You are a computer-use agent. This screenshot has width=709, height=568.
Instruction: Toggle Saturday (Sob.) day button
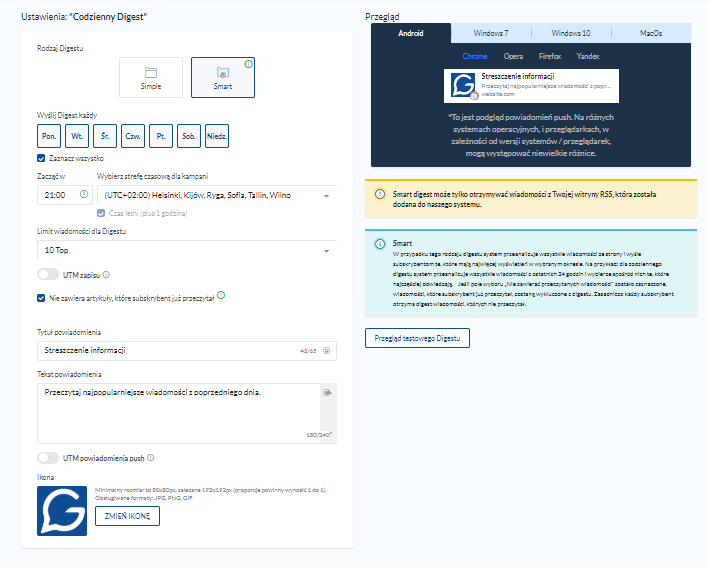[x=189, y=136]
